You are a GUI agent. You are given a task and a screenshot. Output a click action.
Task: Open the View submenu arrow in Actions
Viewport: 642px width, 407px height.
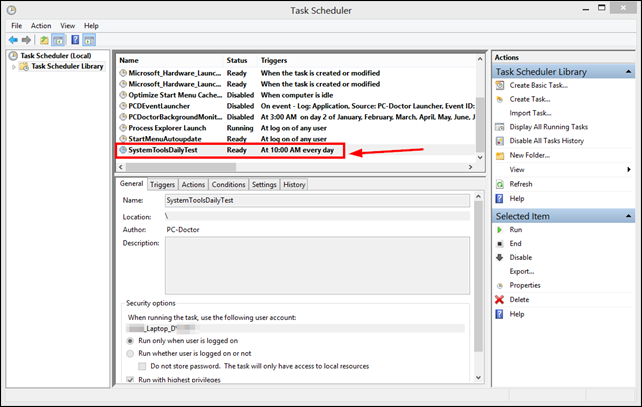pyautogui.click(x=629, y=170)
